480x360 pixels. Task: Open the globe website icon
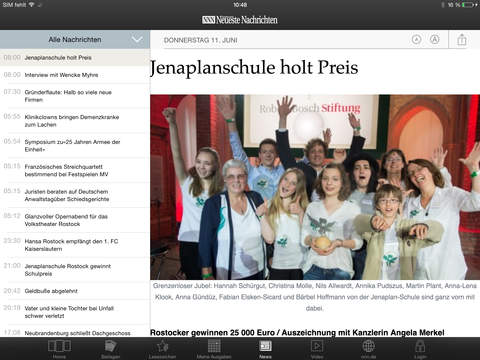tap(368, 348)
